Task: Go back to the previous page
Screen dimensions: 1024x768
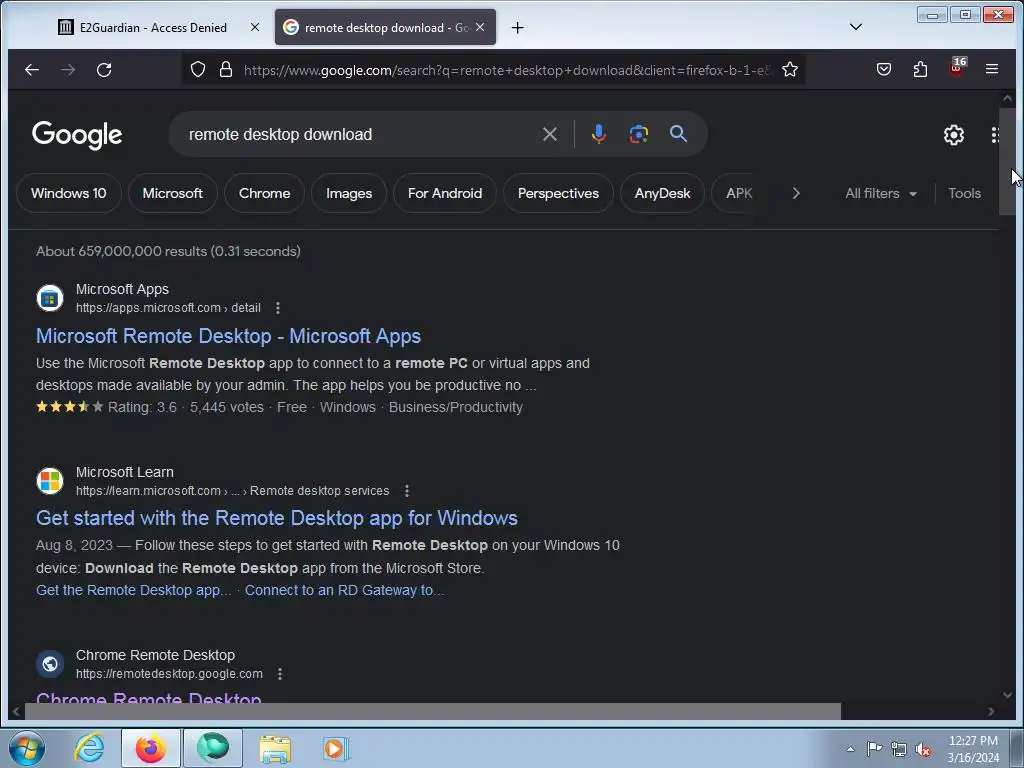Action: coord(31,69)
